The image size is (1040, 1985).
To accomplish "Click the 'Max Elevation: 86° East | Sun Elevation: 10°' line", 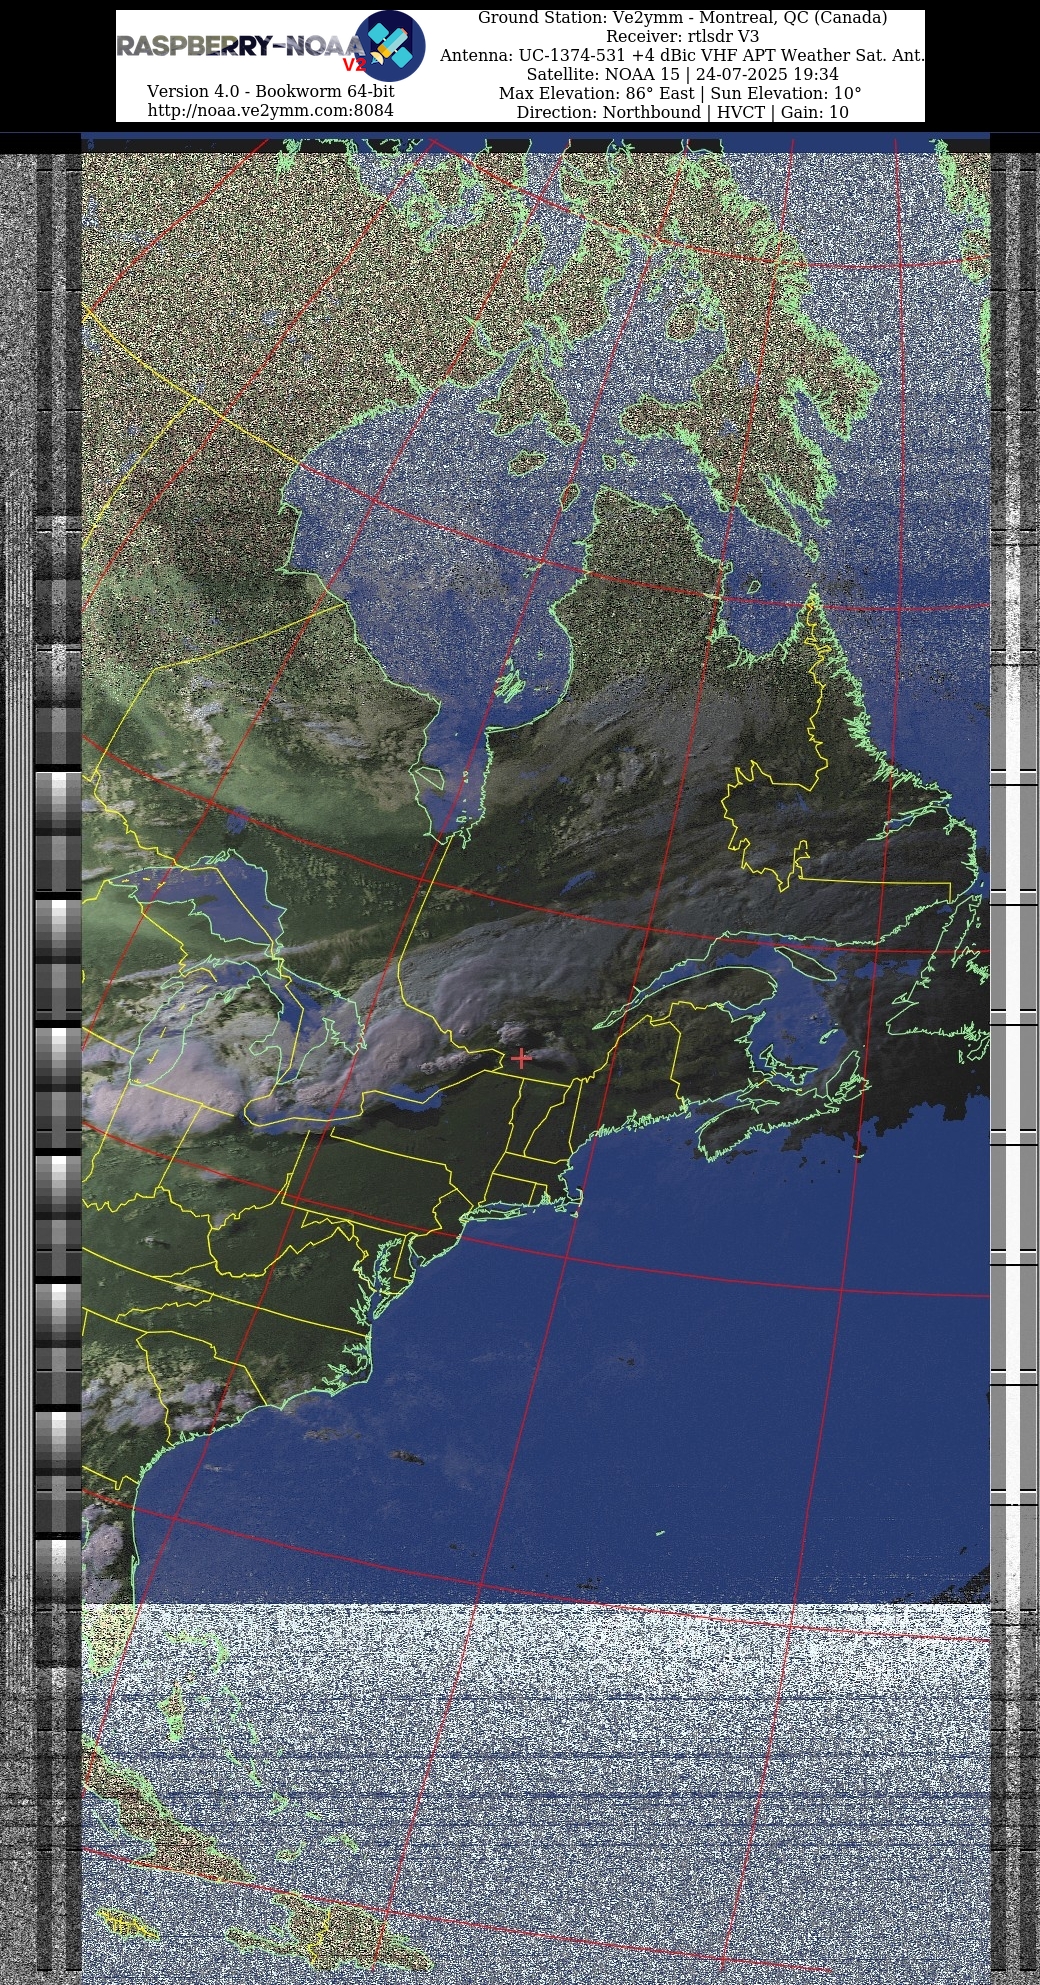I will pos(680,93).
